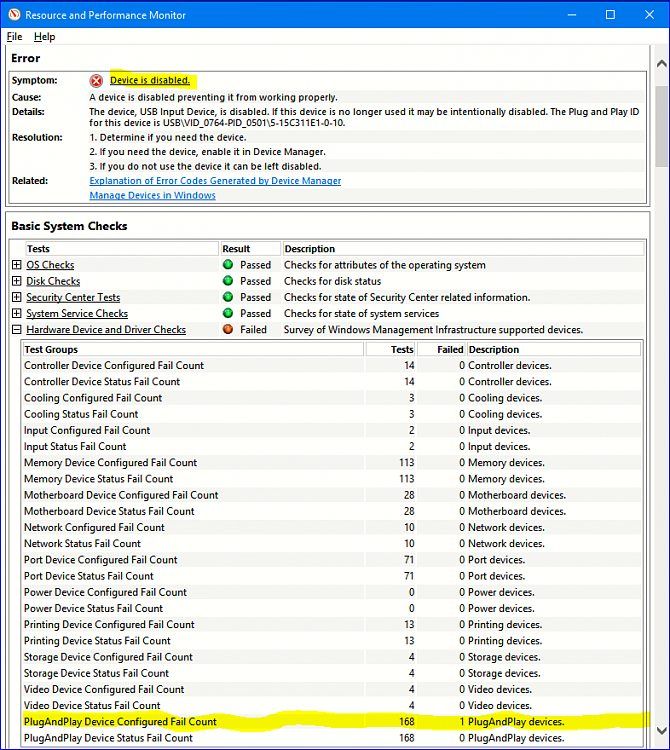Expand the Security Center Tests row
The height and width of the screenshot is (750, 670).
[x=17, y=297]
